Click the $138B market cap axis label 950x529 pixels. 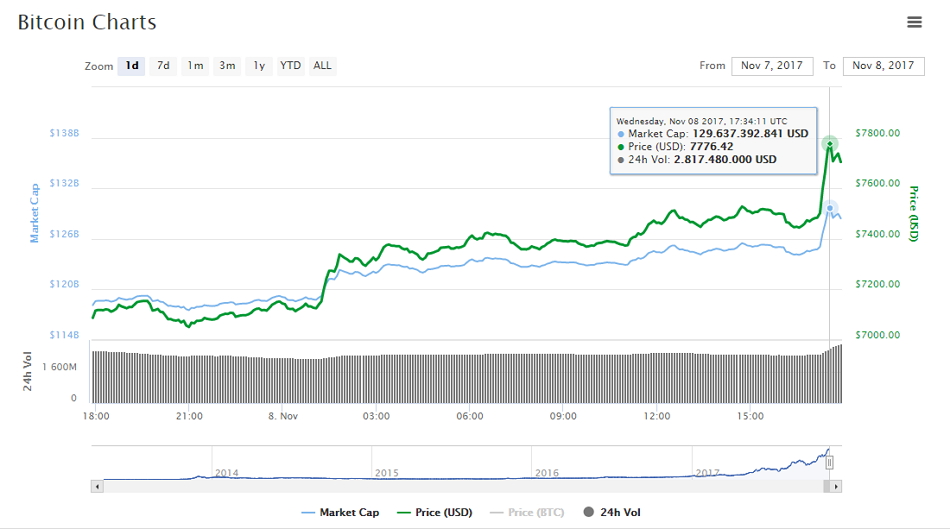(x=64, y=133)
